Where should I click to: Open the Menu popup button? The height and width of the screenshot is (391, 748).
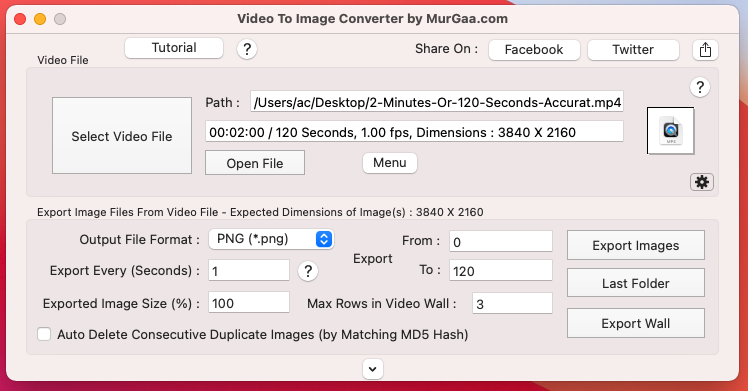click(390, 163)
